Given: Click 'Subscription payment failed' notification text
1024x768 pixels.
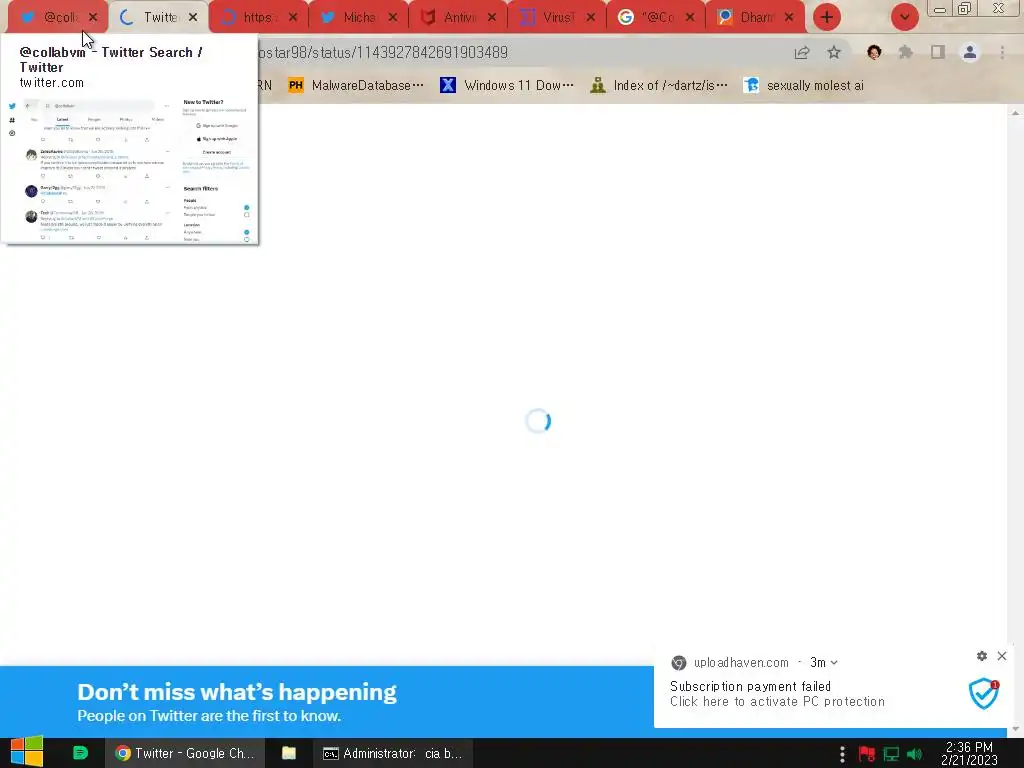Looking at the screenshot, I should tap(750, 686).
